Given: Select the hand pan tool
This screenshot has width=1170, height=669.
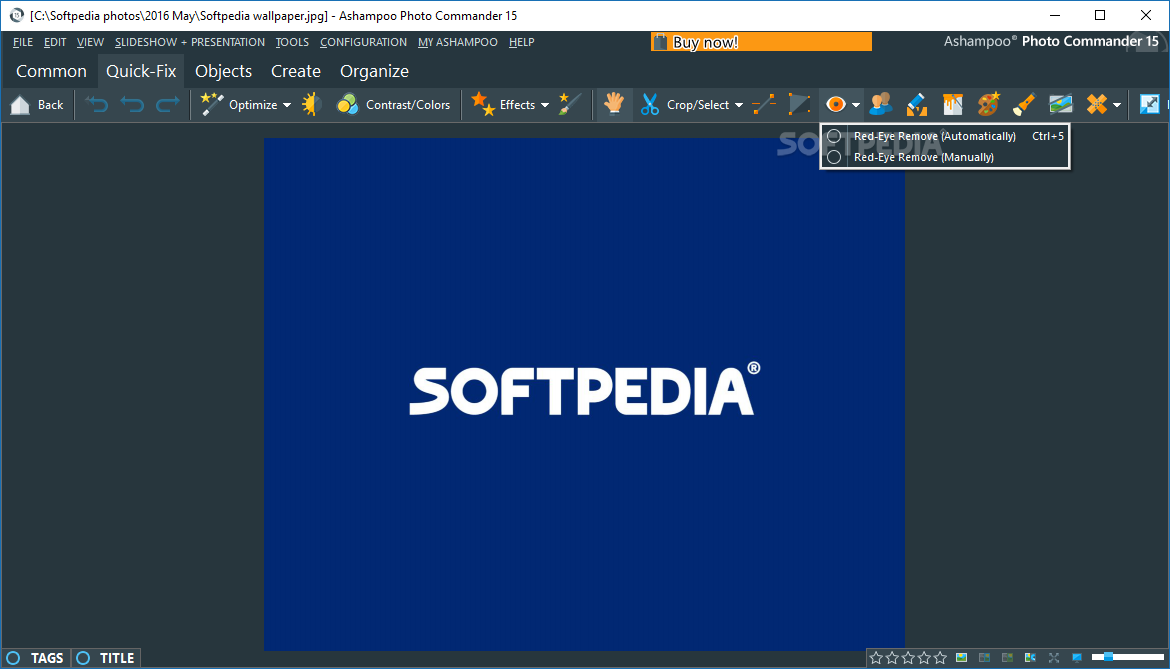Looking at the screenshot, I should (614, 104).
